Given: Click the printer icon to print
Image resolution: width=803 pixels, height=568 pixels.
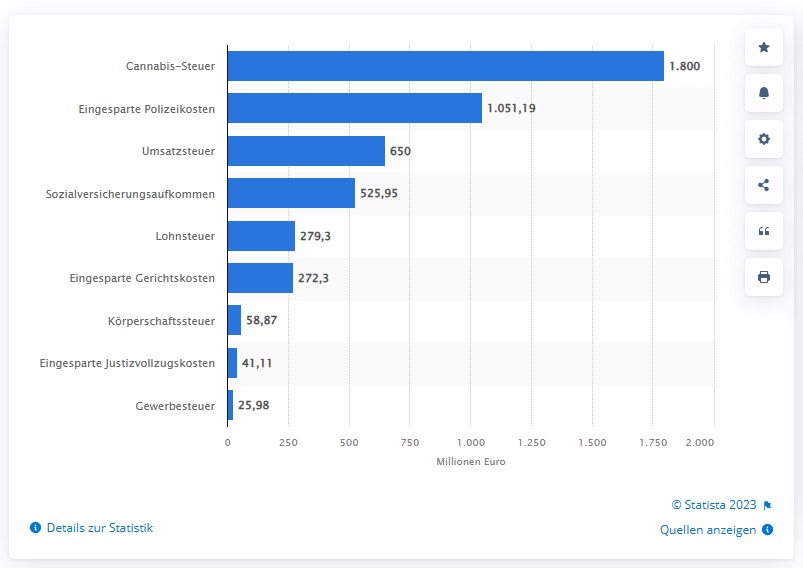Looking at the screenshot, I should coord(764,277).
